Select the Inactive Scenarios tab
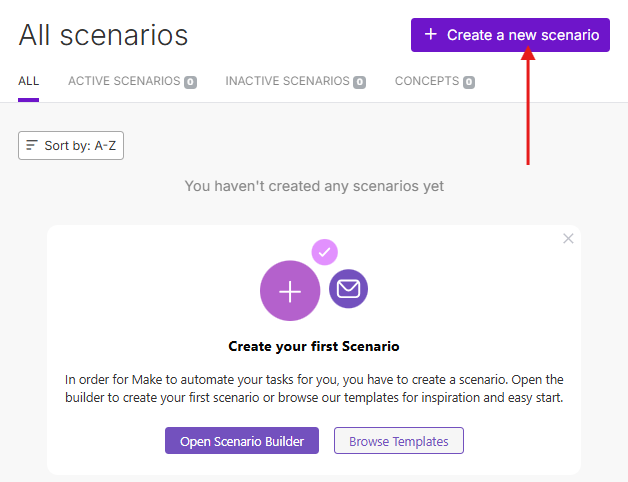 pyautogui.click(x=288, y=81)
